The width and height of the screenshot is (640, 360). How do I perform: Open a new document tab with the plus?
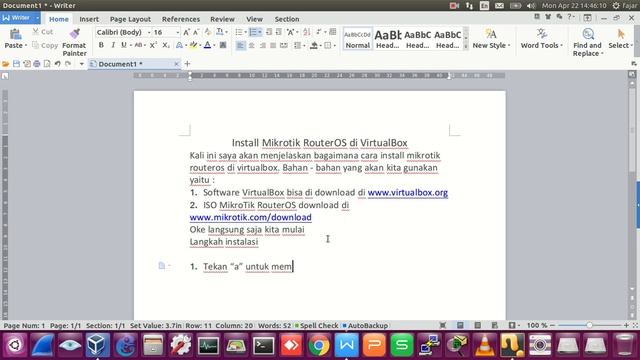(x=187, y=64)
